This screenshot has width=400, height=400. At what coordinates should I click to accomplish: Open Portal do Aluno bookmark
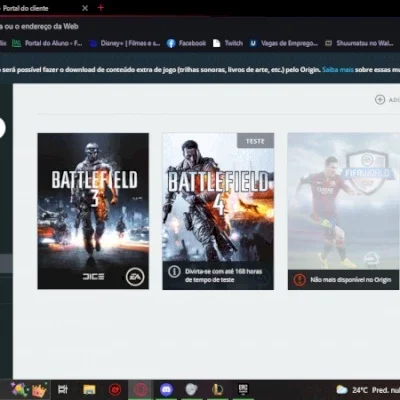47,43
